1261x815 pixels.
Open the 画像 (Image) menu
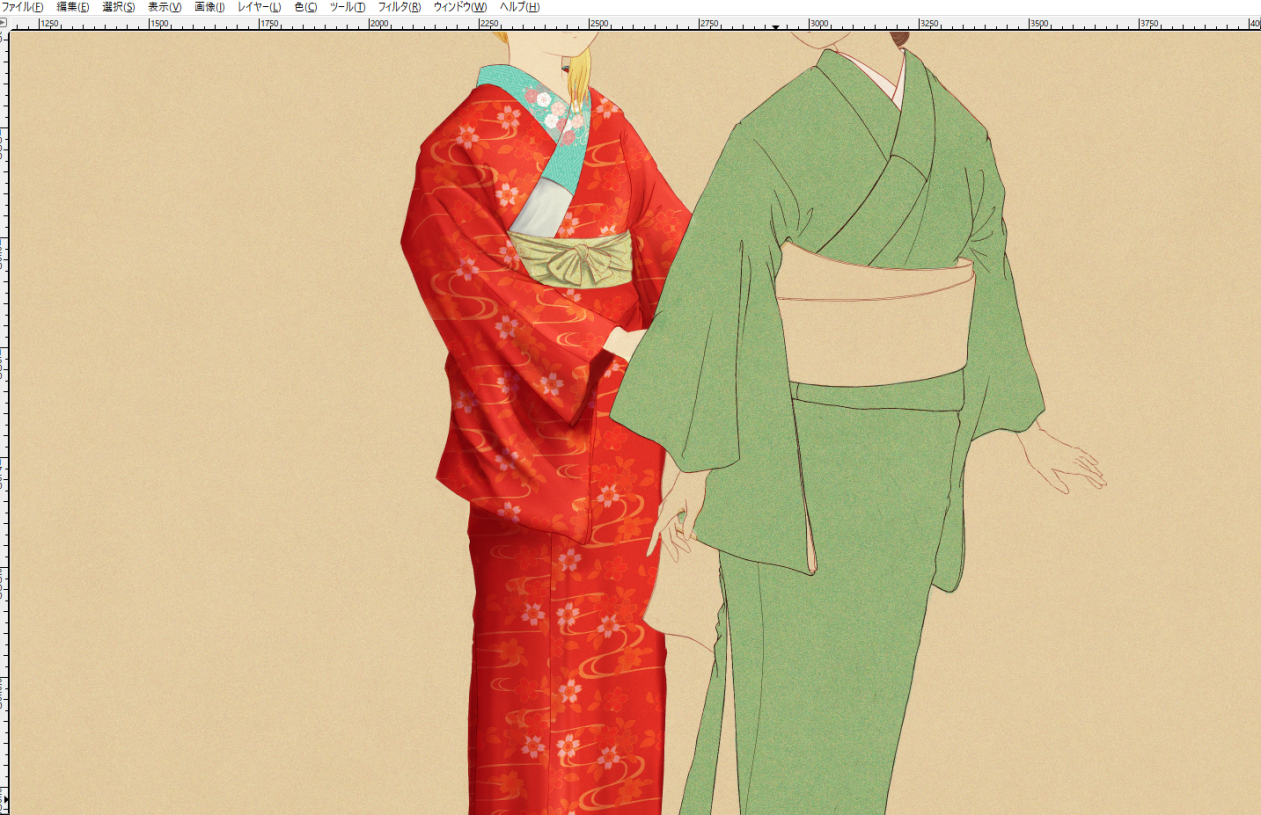[209, 7]
